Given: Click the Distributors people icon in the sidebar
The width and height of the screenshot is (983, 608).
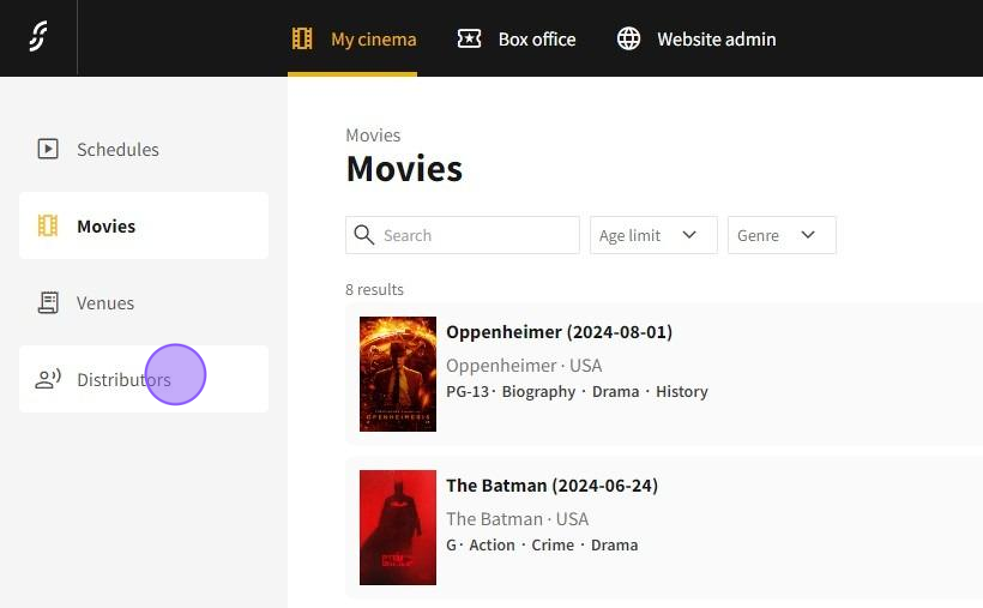Looking at the screenshot, I should point(48,379).
